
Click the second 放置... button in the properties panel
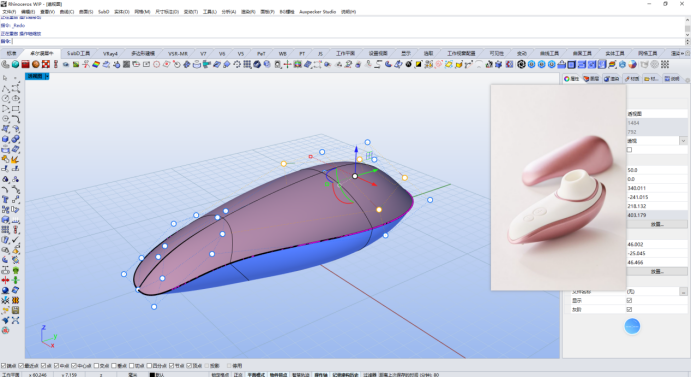(x=657, y=271)
